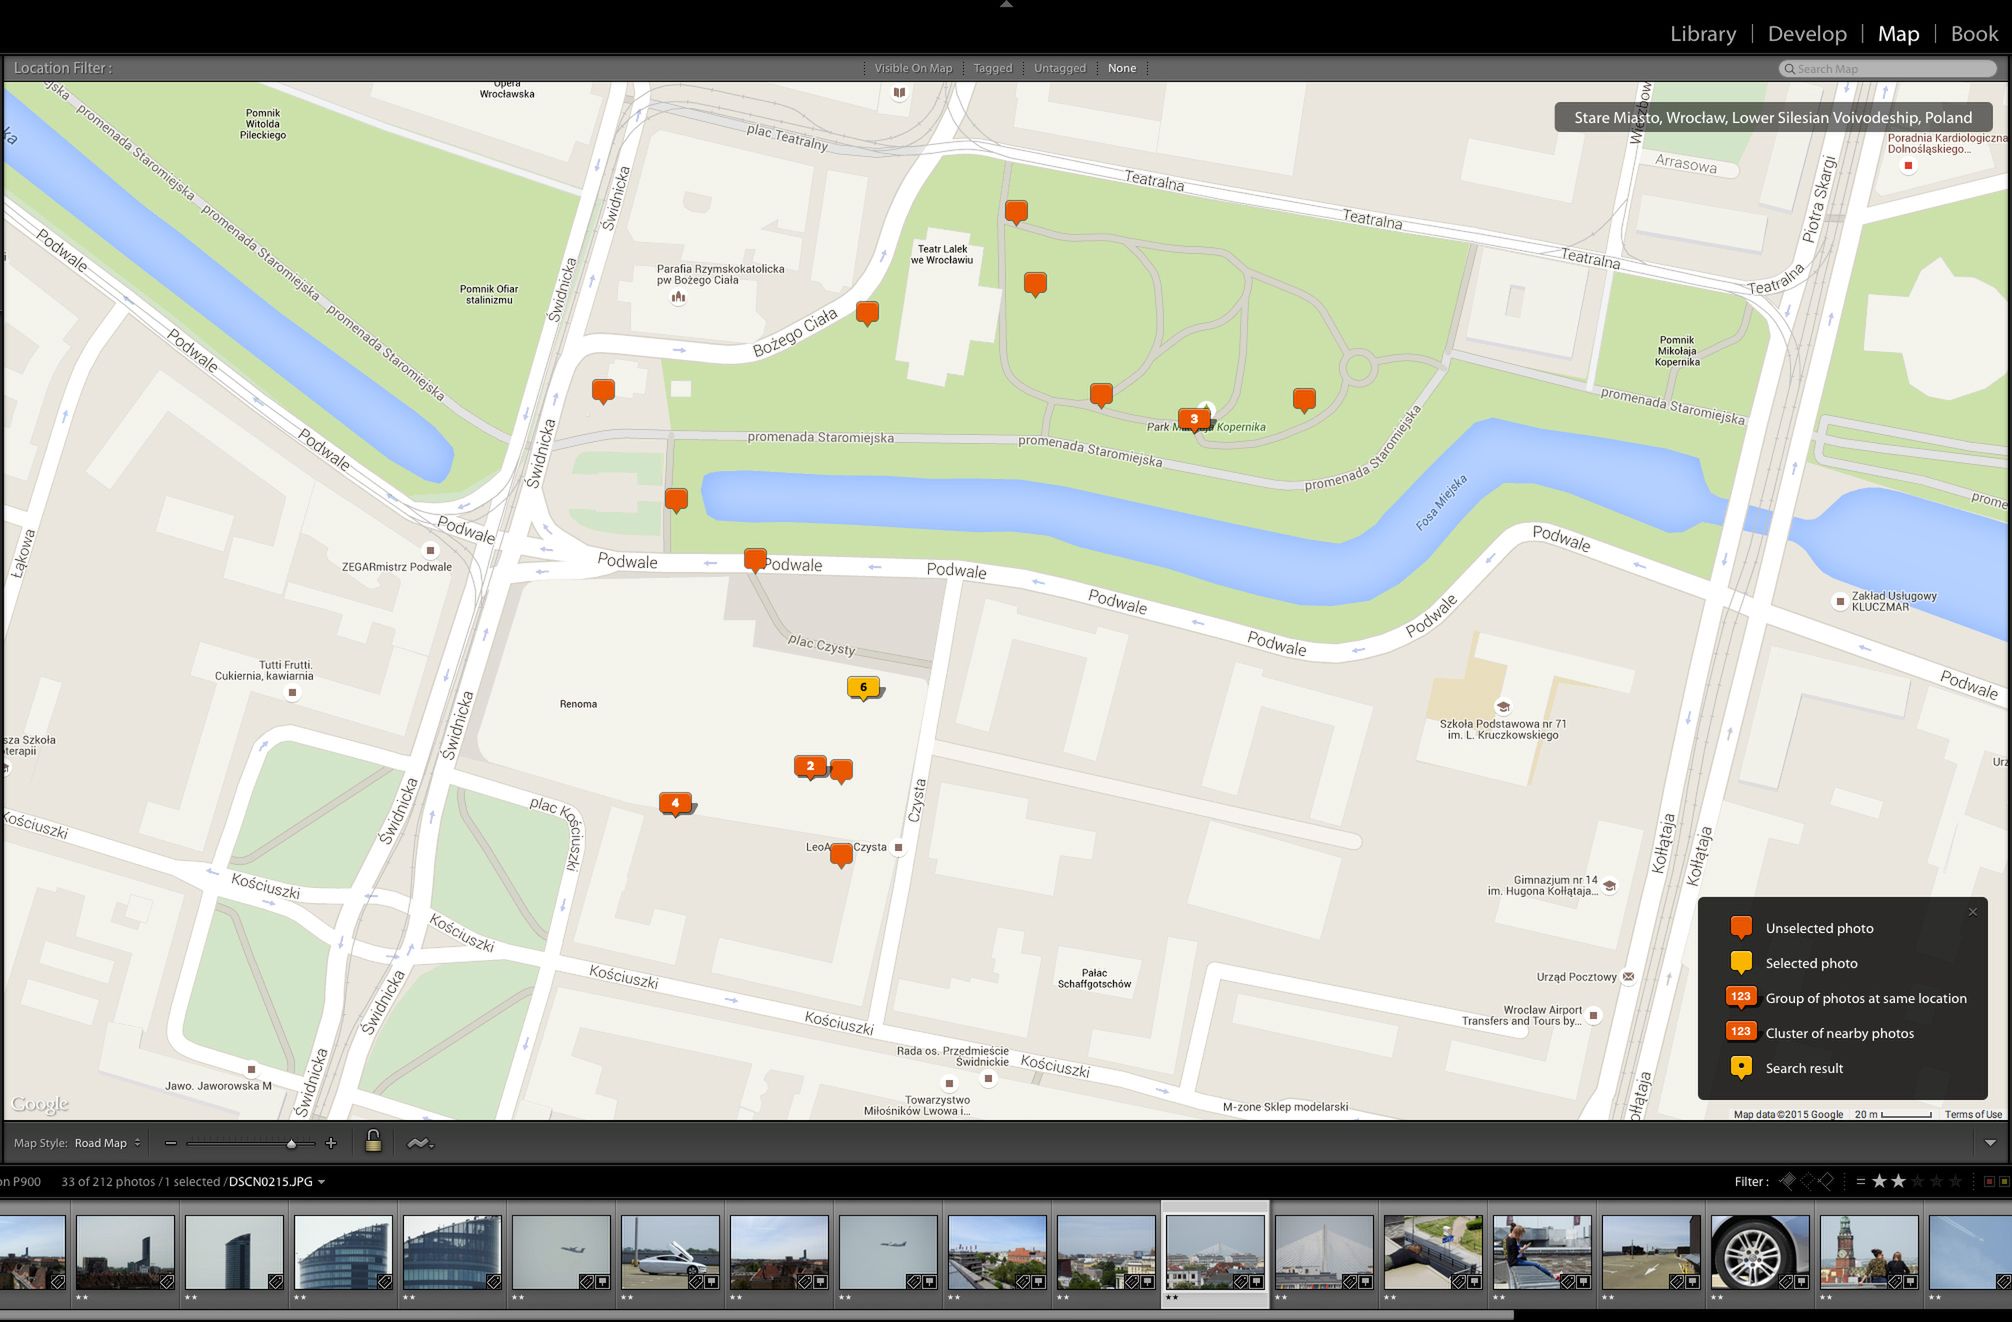Click the map zoom slider handle
This screenshot has height=1322, width=2012.
(291, 1143)
